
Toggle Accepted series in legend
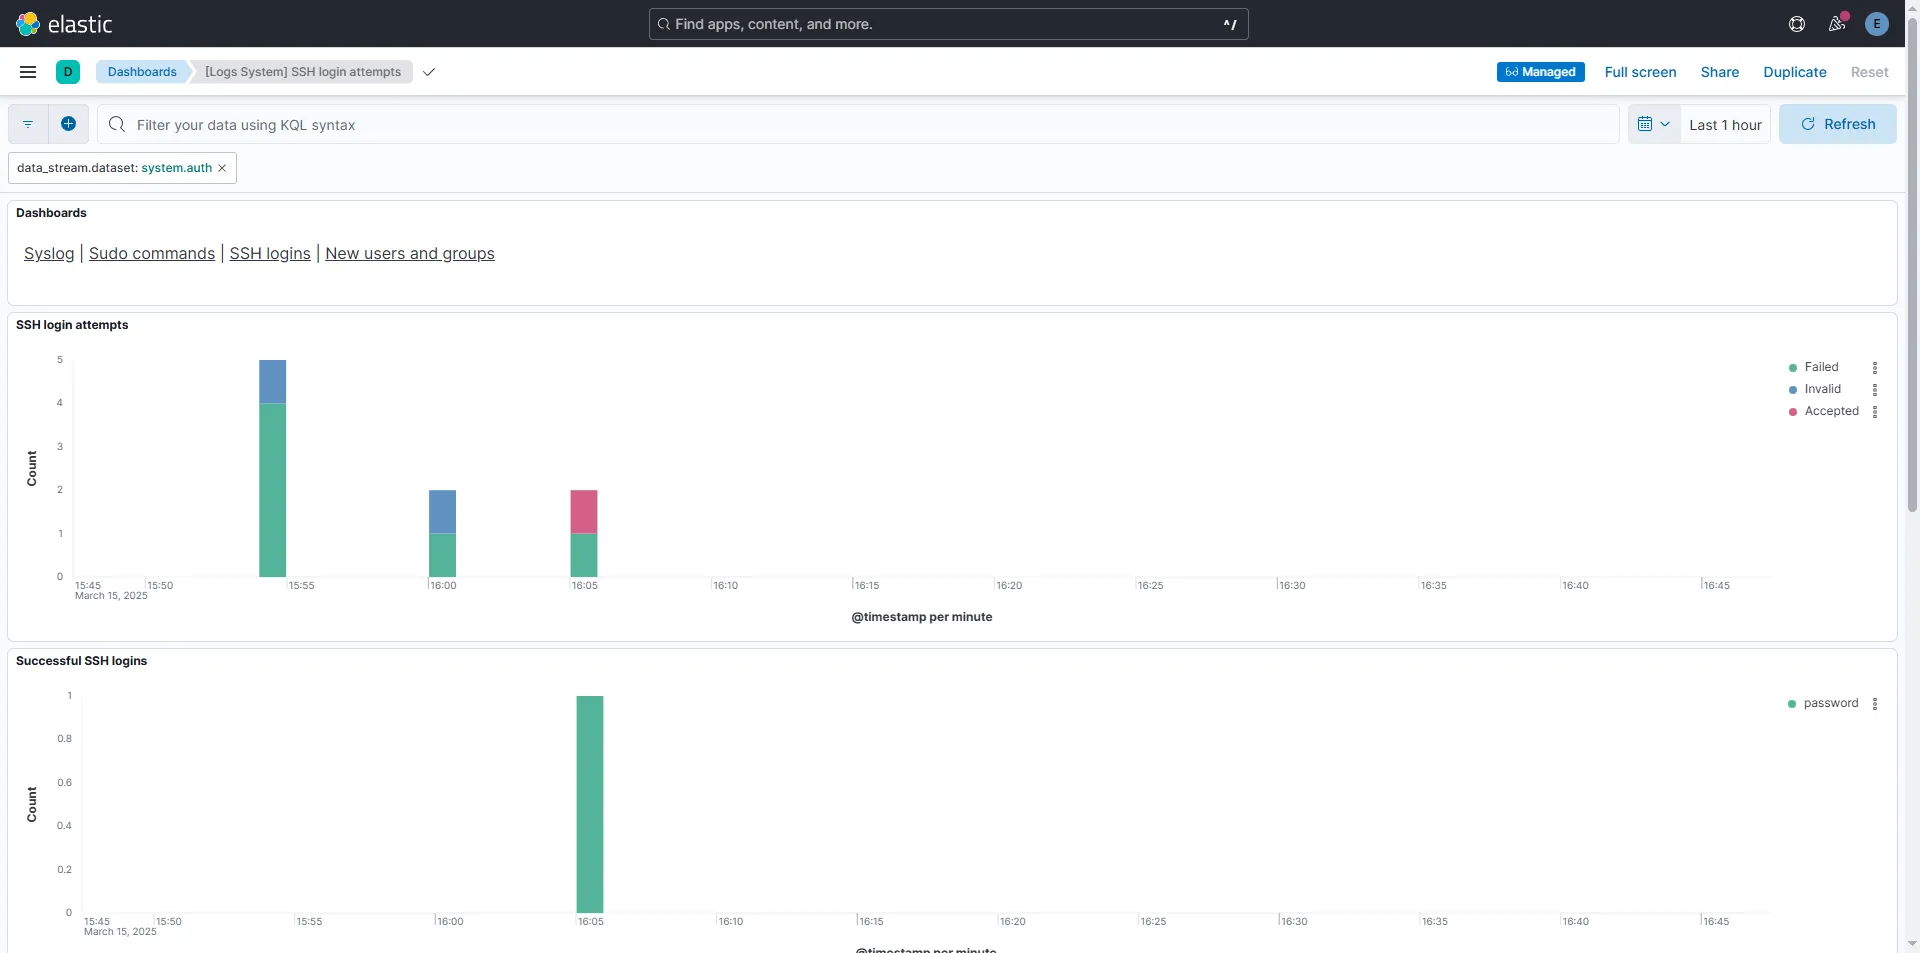tap(1831, 411)
